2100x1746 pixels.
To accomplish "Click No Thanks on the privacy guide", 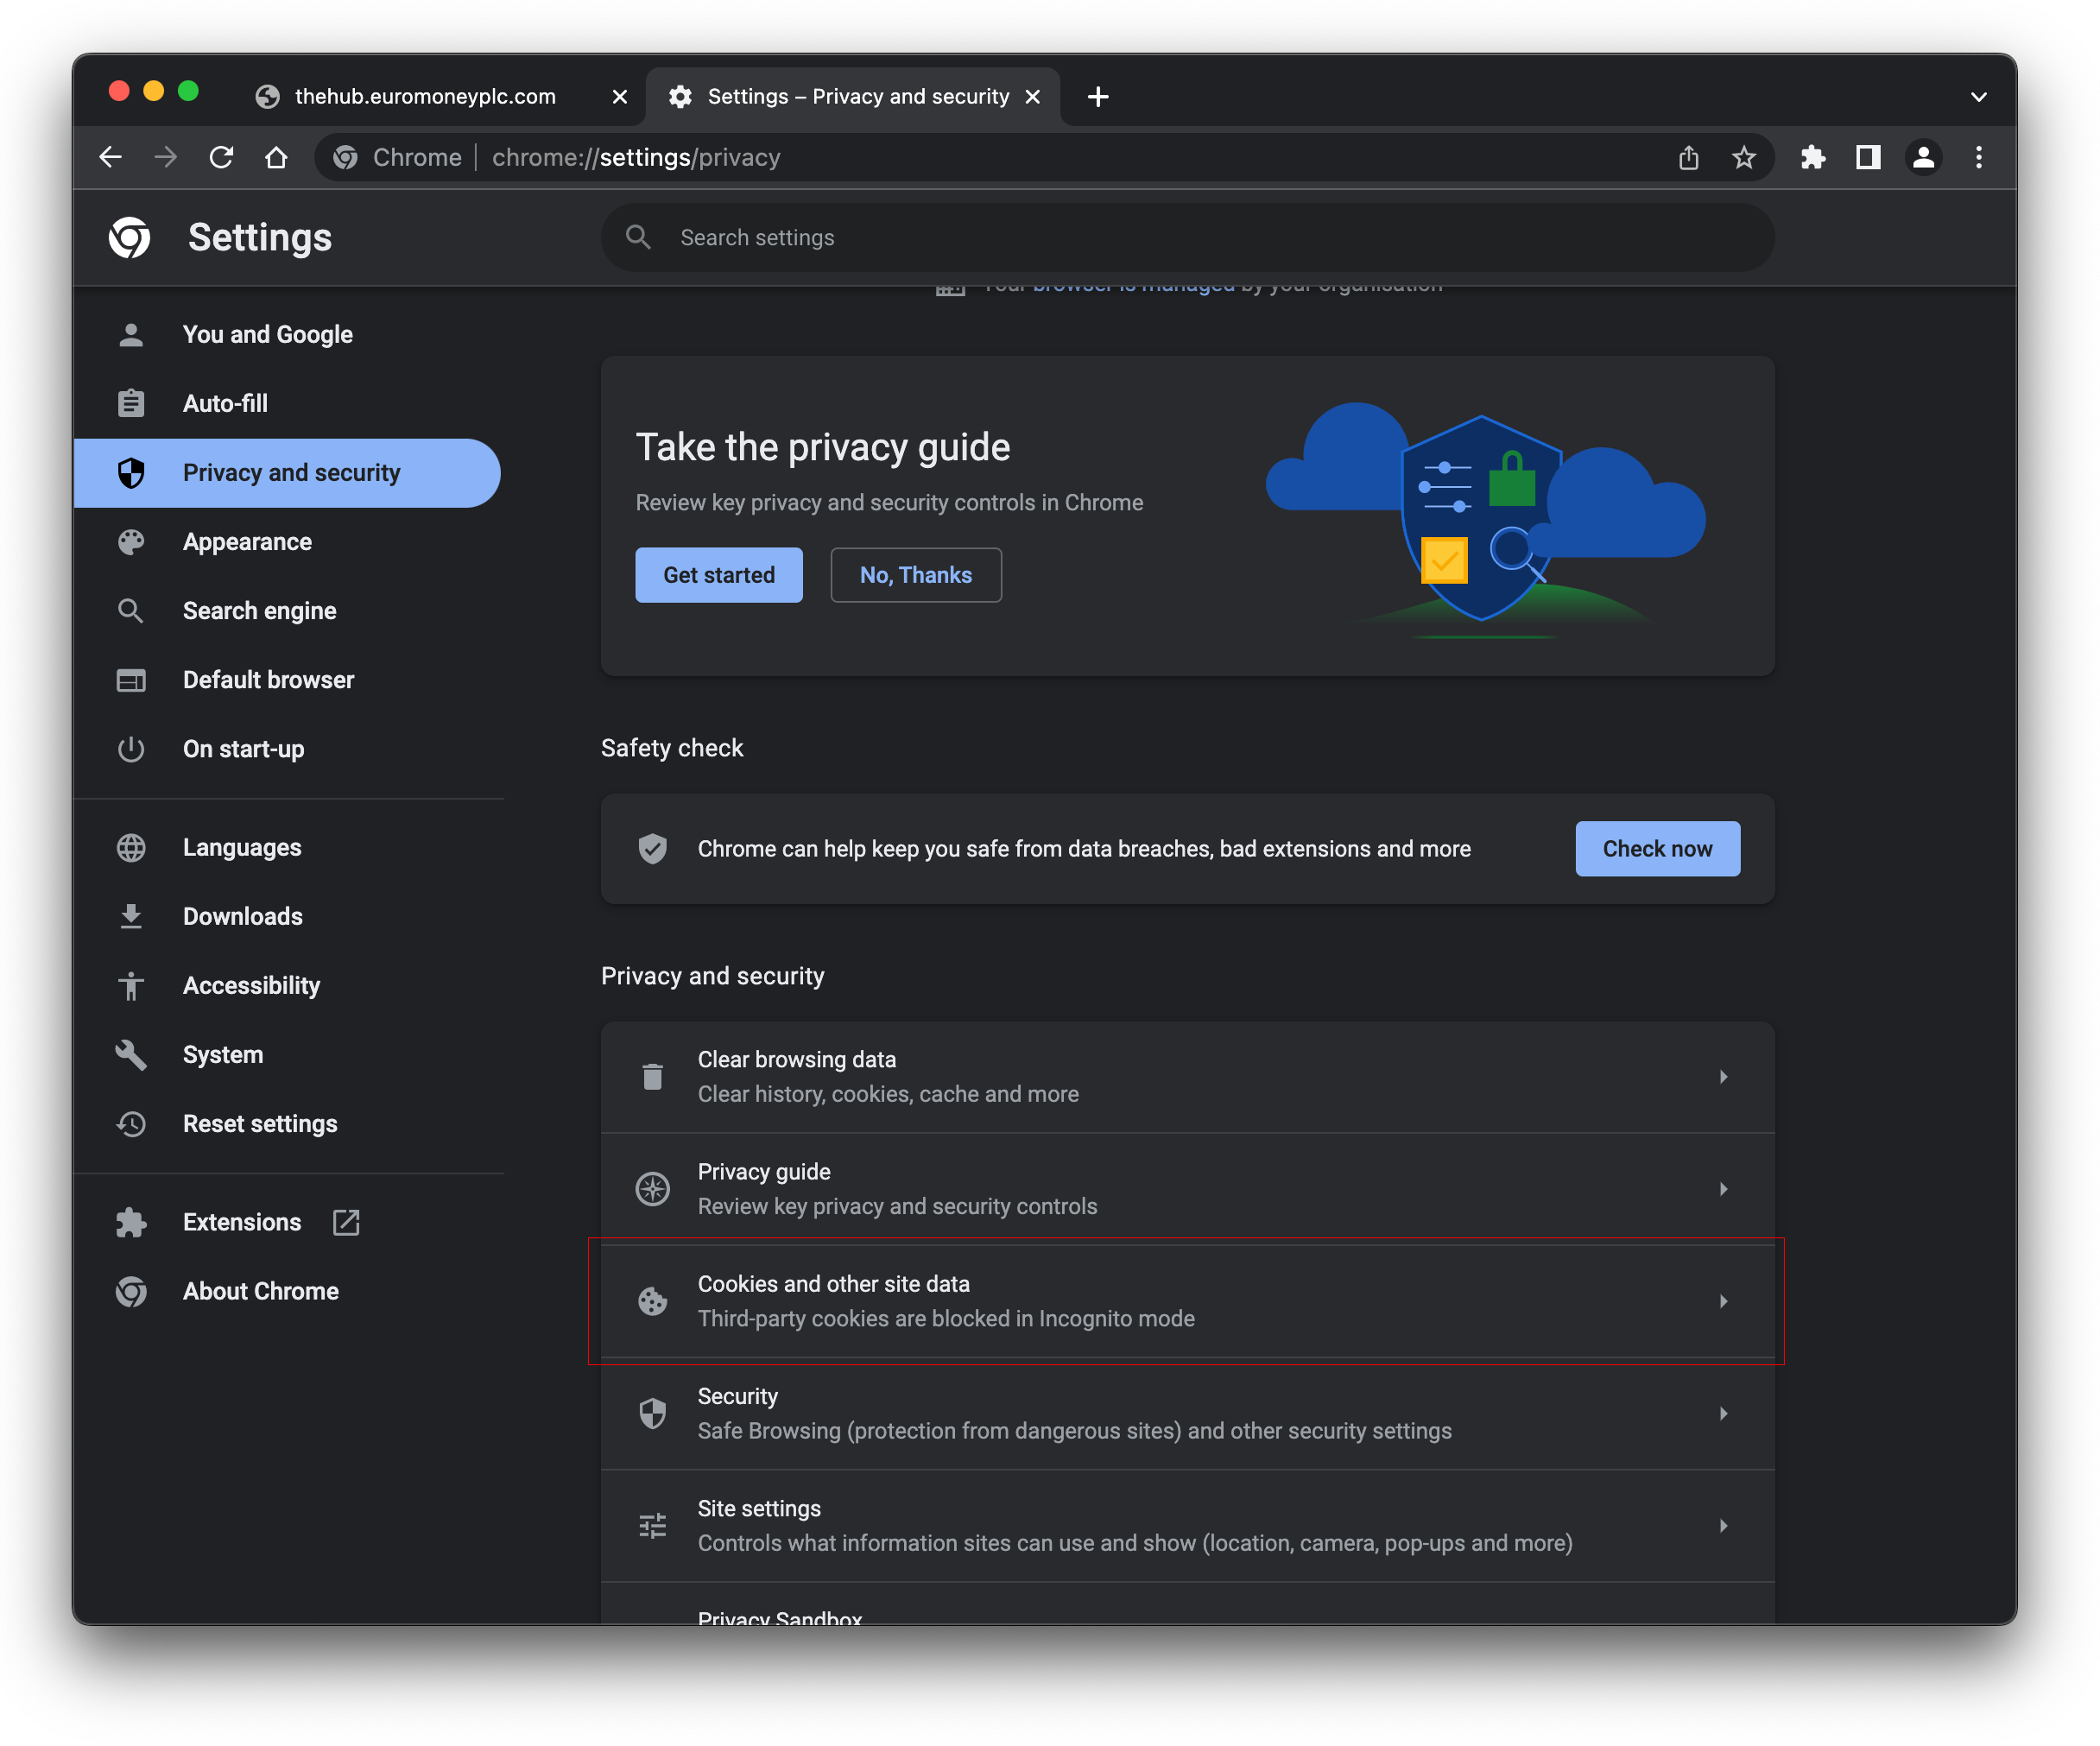I will pyautogui.click(x=915, y=574).
